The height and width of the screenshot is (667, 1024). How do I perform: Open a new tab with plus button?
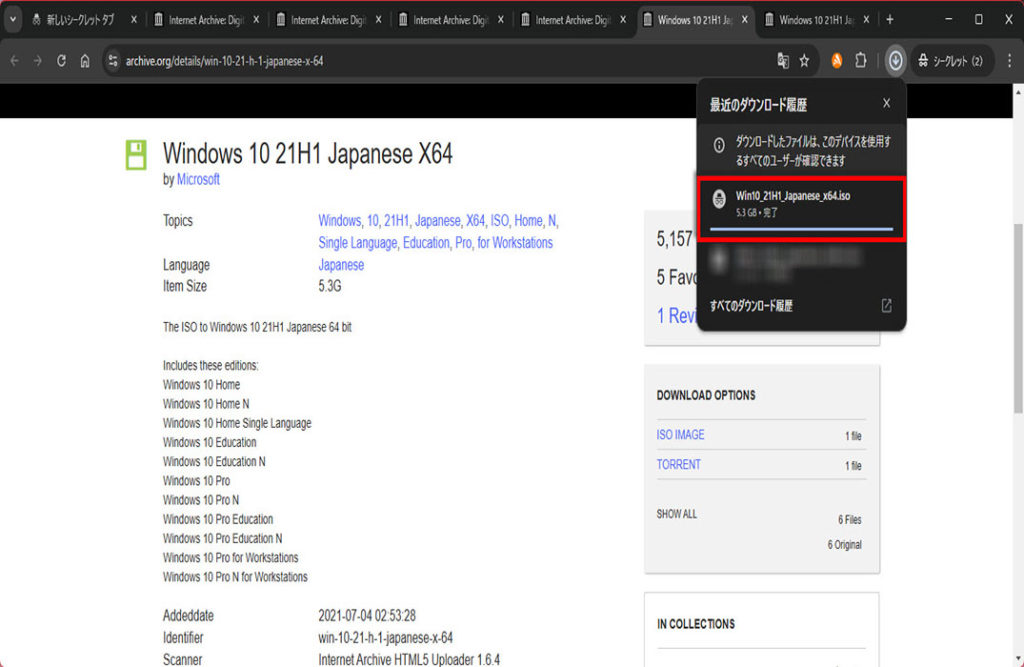[890, 20]
